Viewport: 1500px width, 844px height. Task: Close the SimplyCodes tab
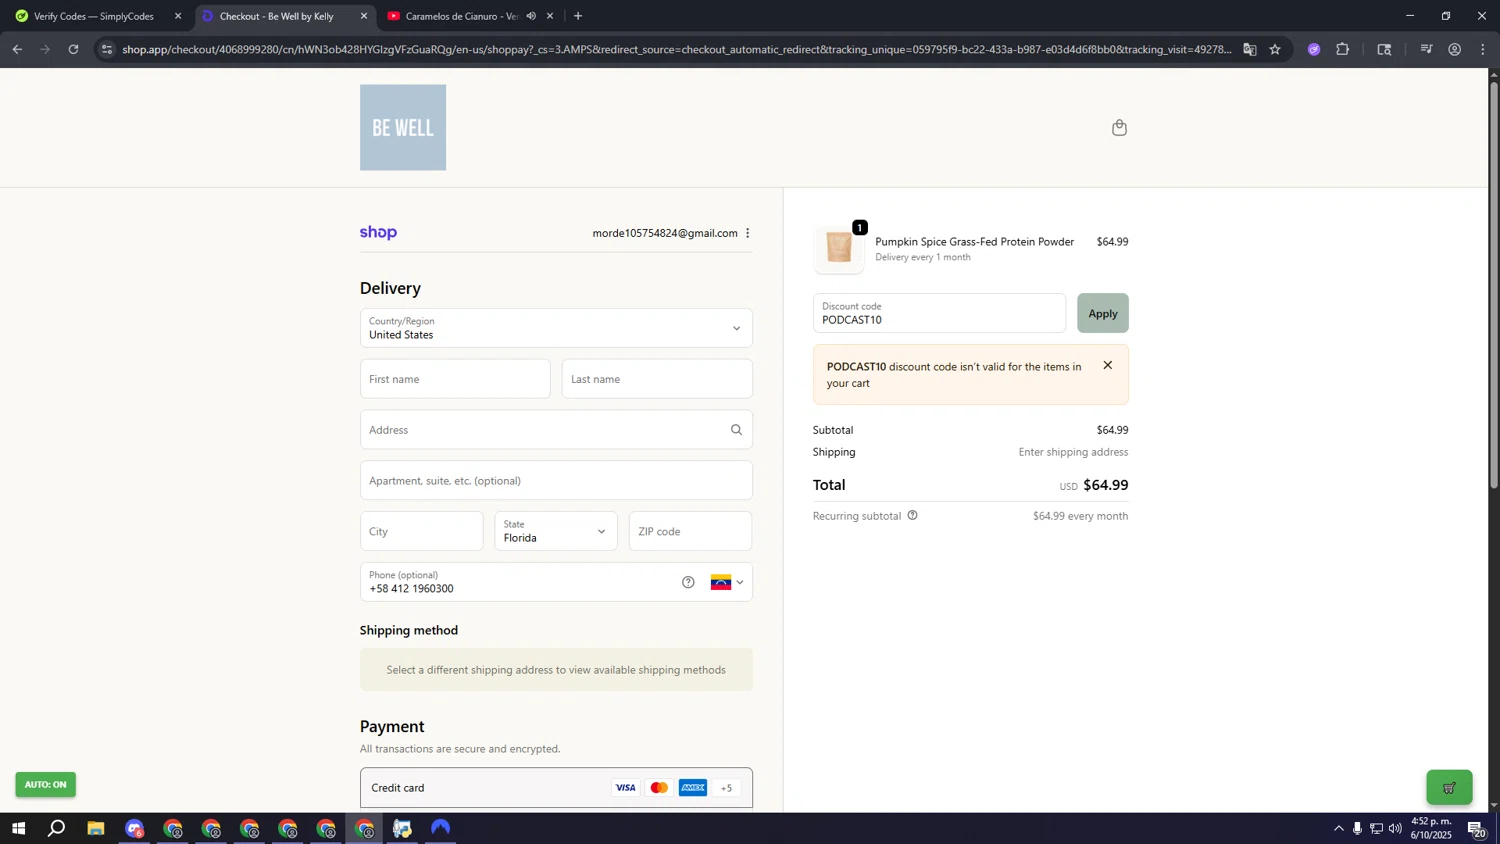click(x=178, y=16)
